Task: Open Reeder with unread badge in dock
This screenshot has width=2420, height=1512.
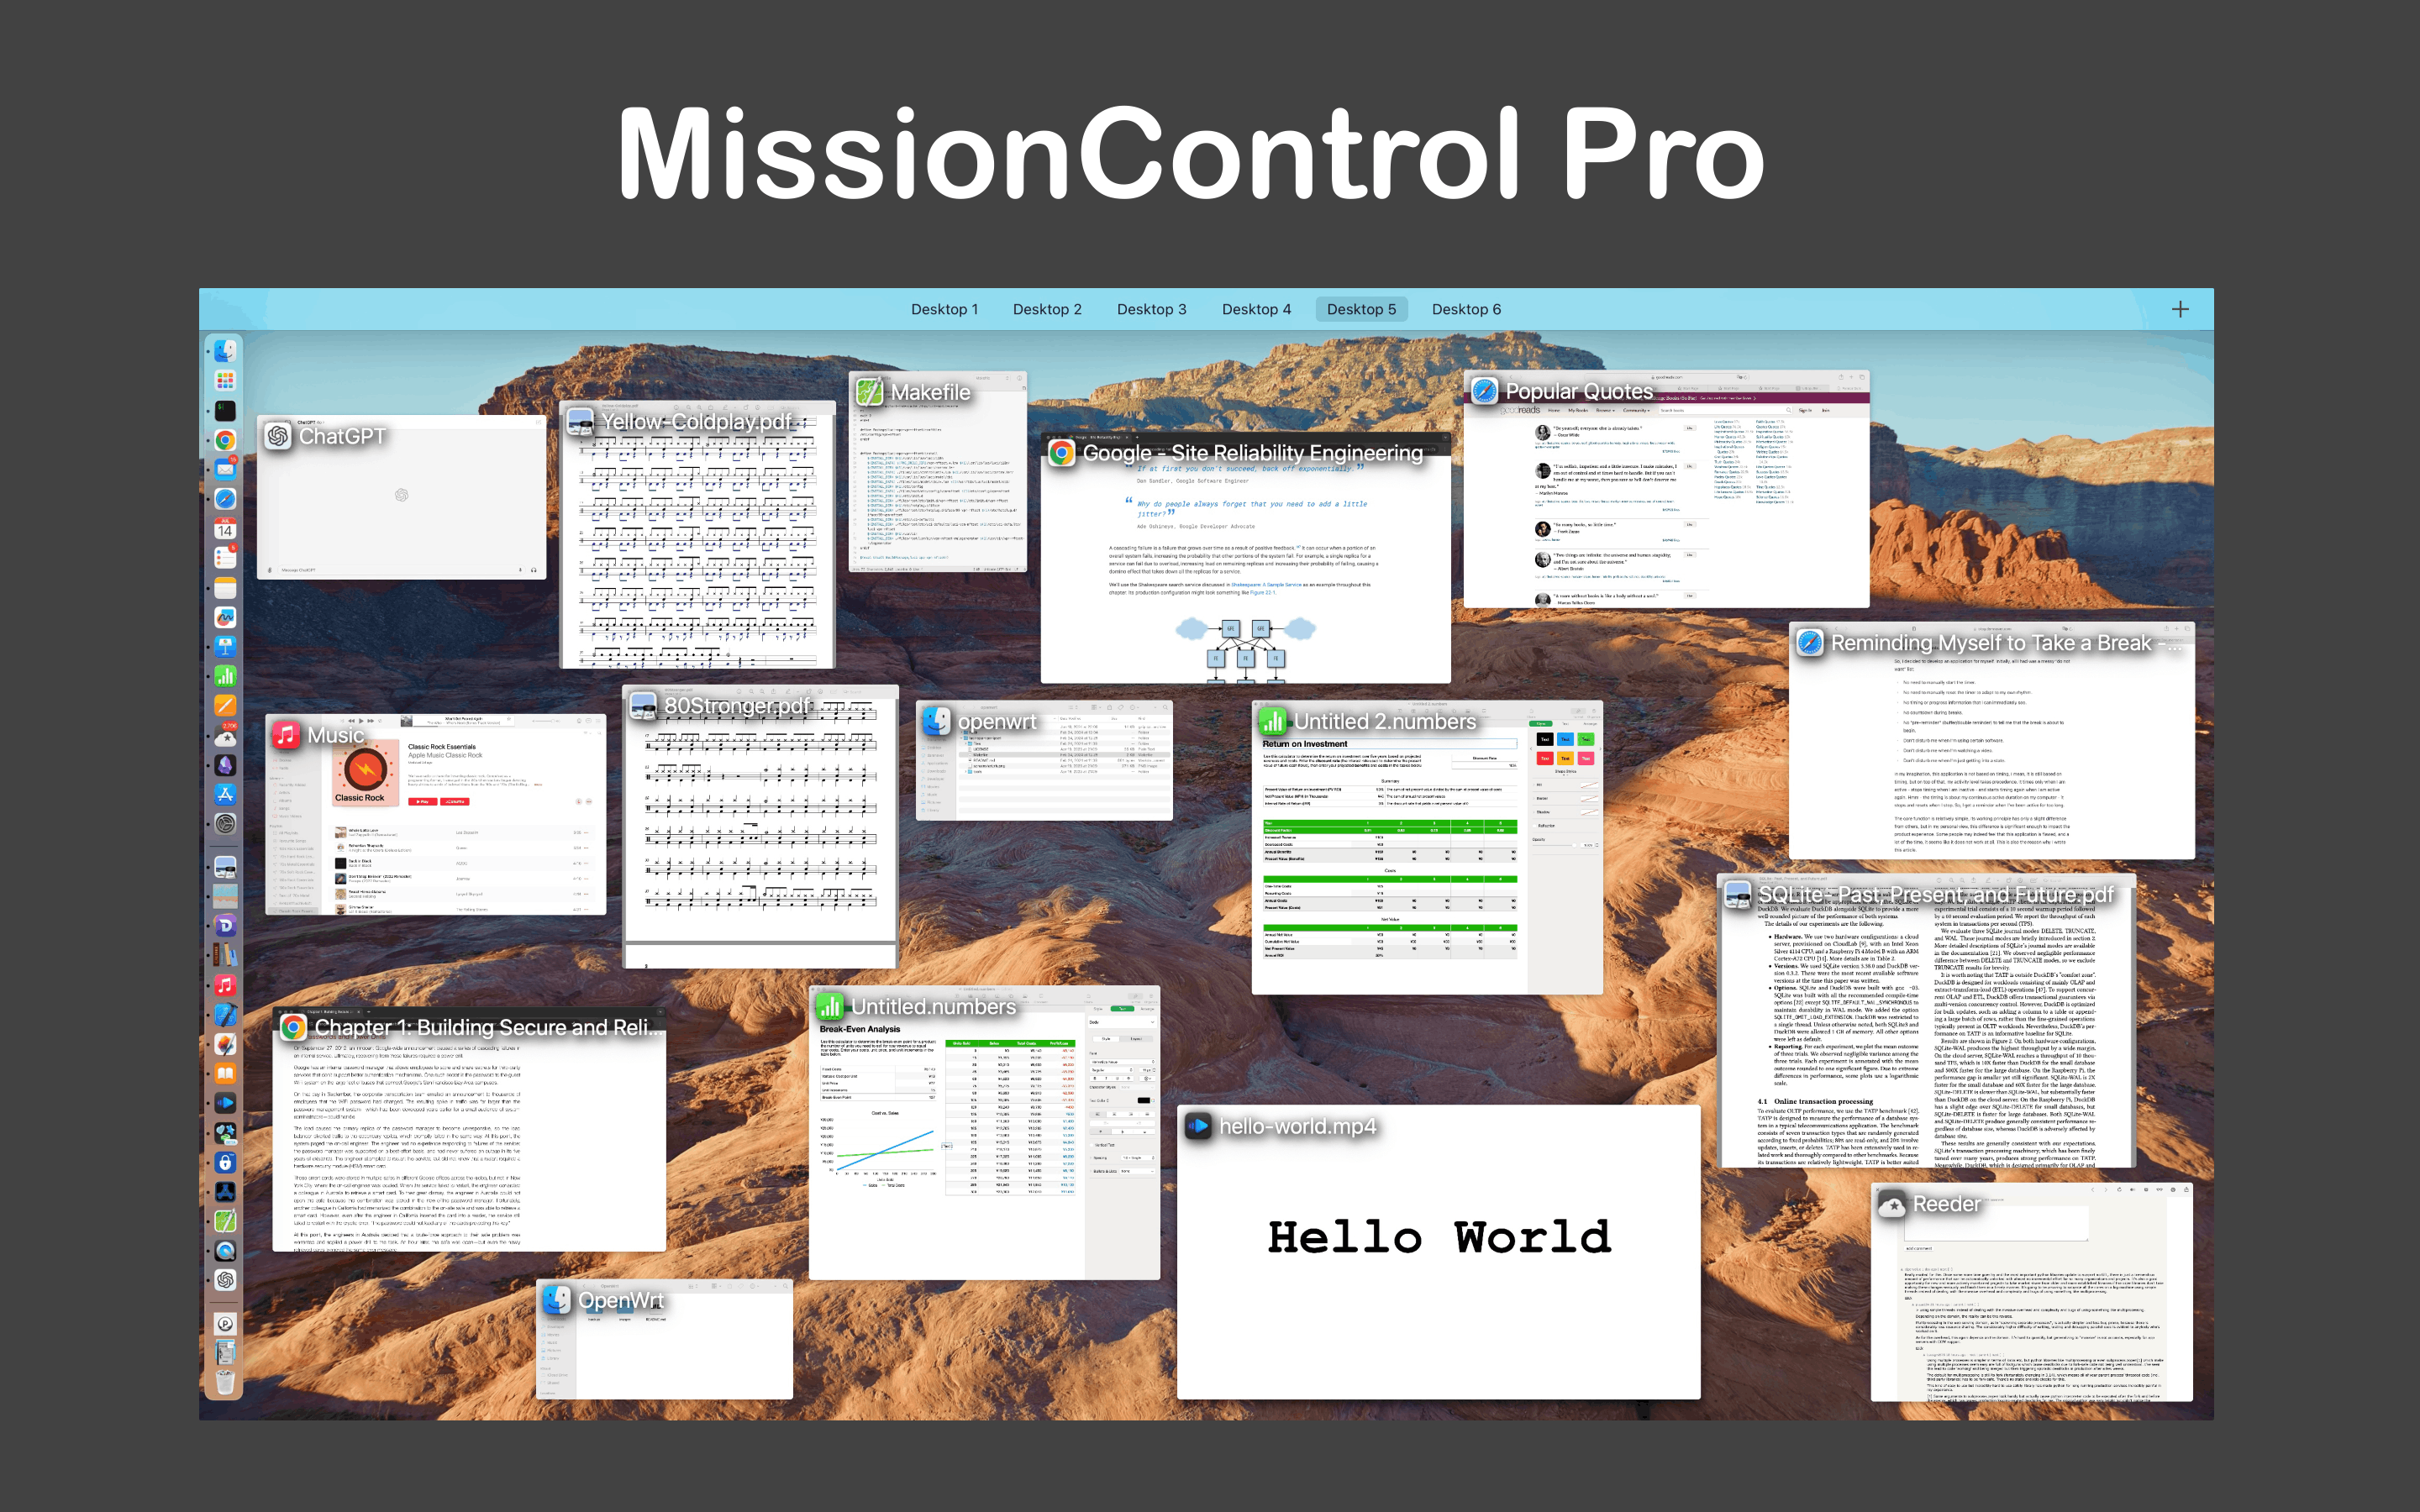Action: pos(225,736)
